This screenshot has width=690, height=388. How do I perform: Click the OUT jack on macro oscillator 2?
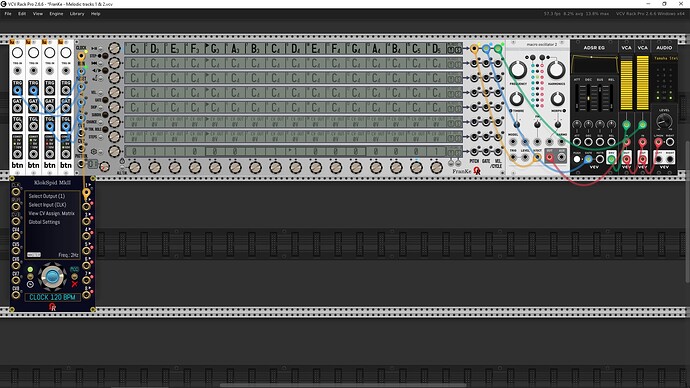(550, 157)
